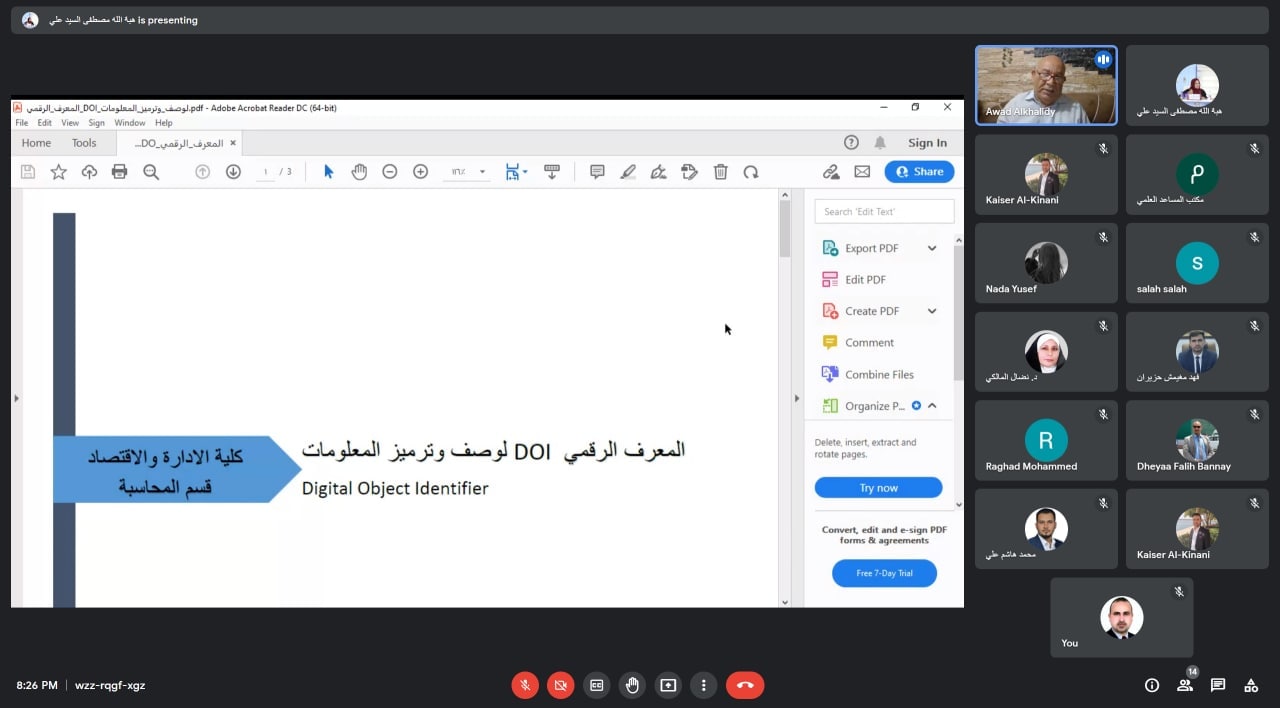Expand the Create PDF options
This screenshot has height=708, width=1280.
pos(932,311)
